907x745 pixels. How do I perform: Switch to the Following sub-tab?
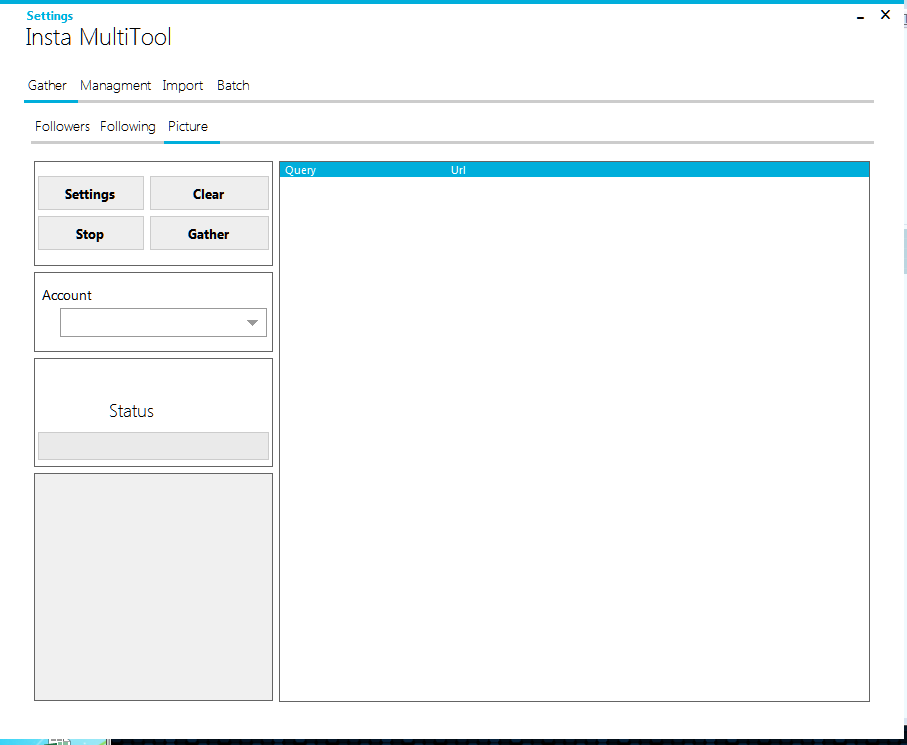coord(128,126)
